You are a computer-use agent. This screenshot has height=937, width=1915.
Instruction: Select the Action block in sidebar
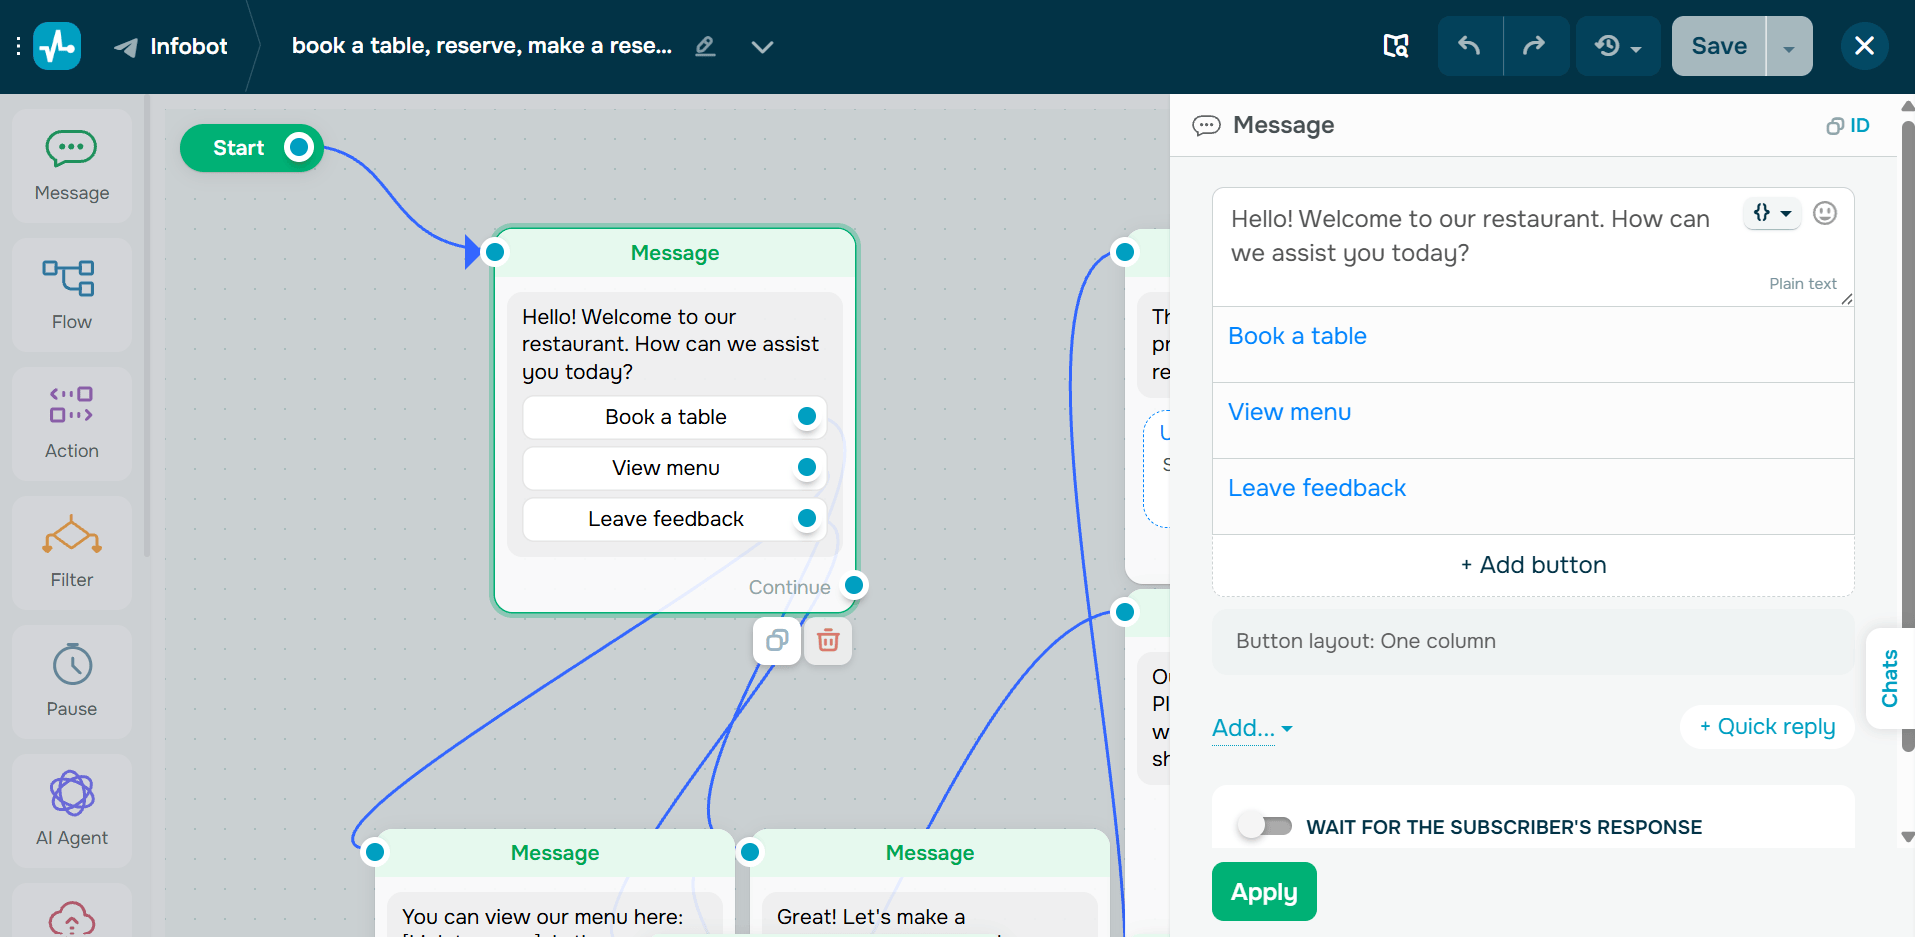[x=72, y=424]
